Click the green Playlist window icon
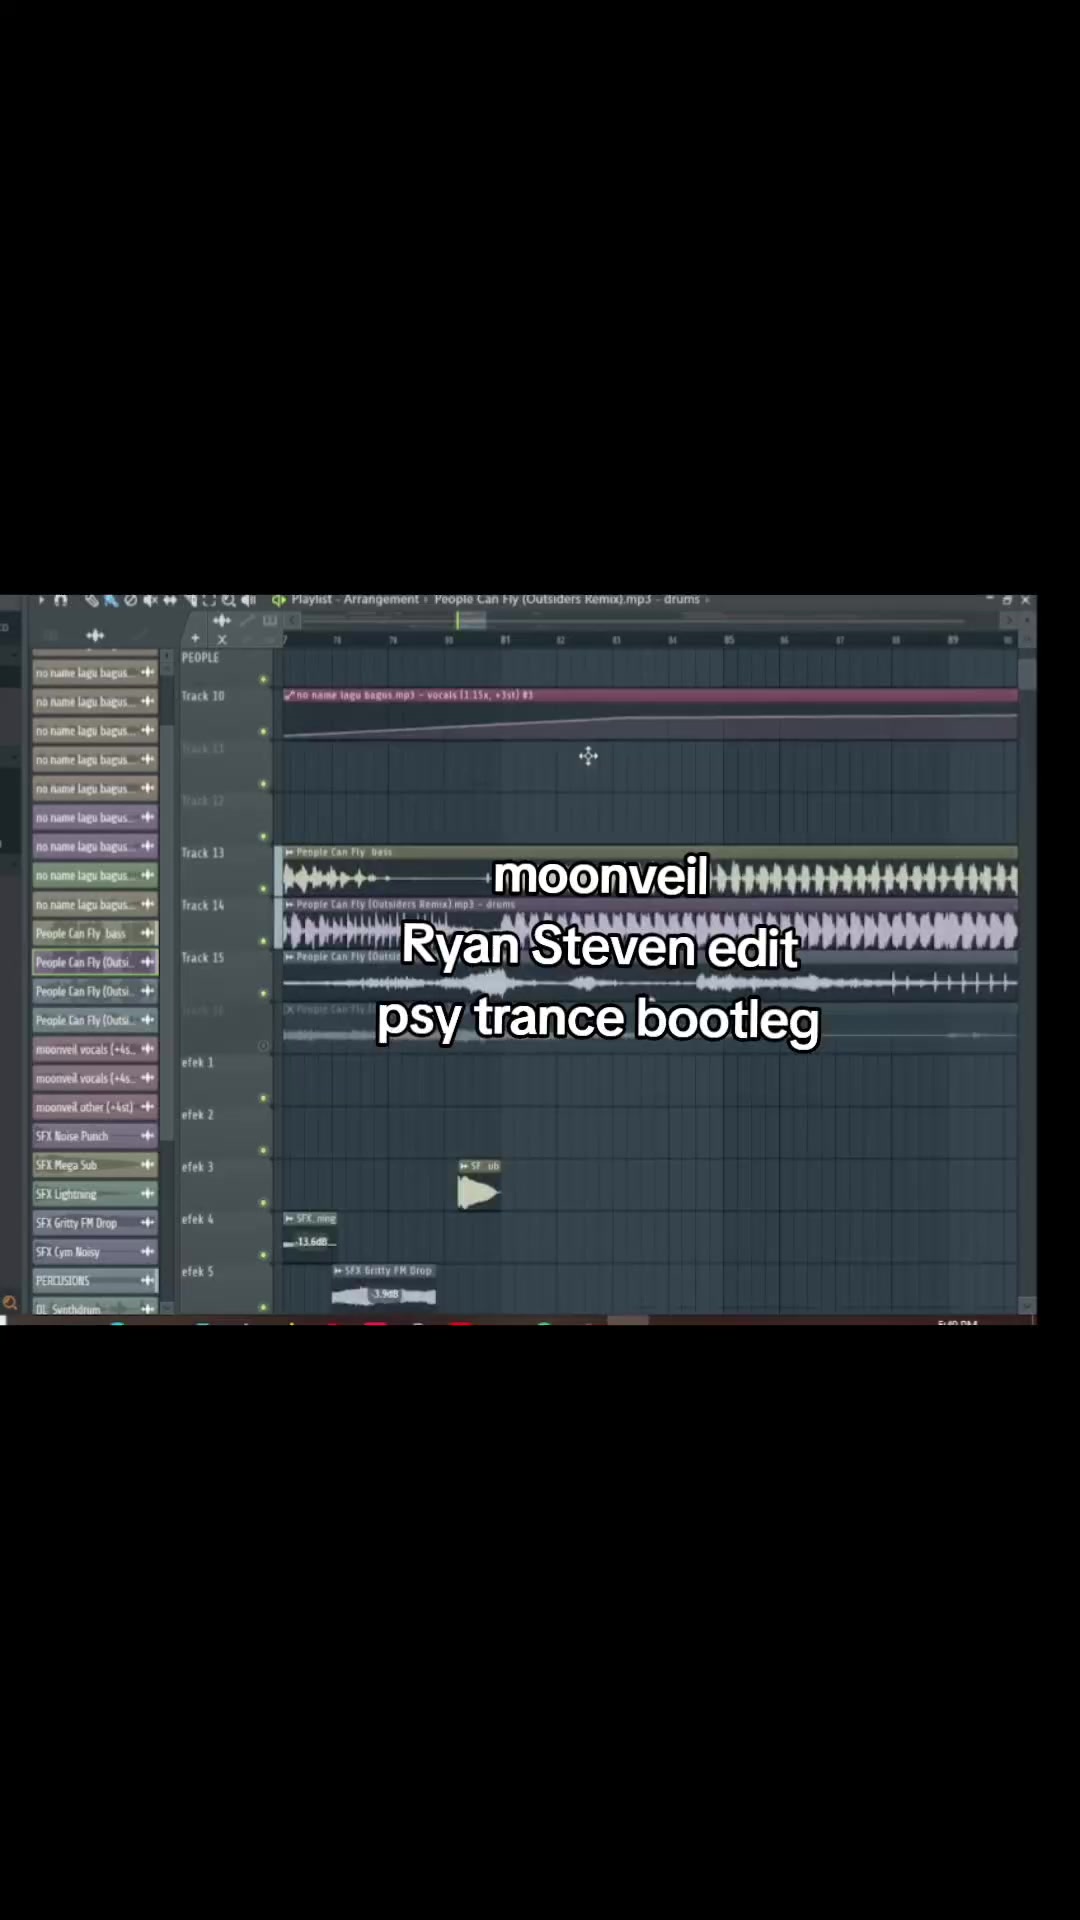Image resolution: width=1080 pixels, height=1920 pixels. 279,600
